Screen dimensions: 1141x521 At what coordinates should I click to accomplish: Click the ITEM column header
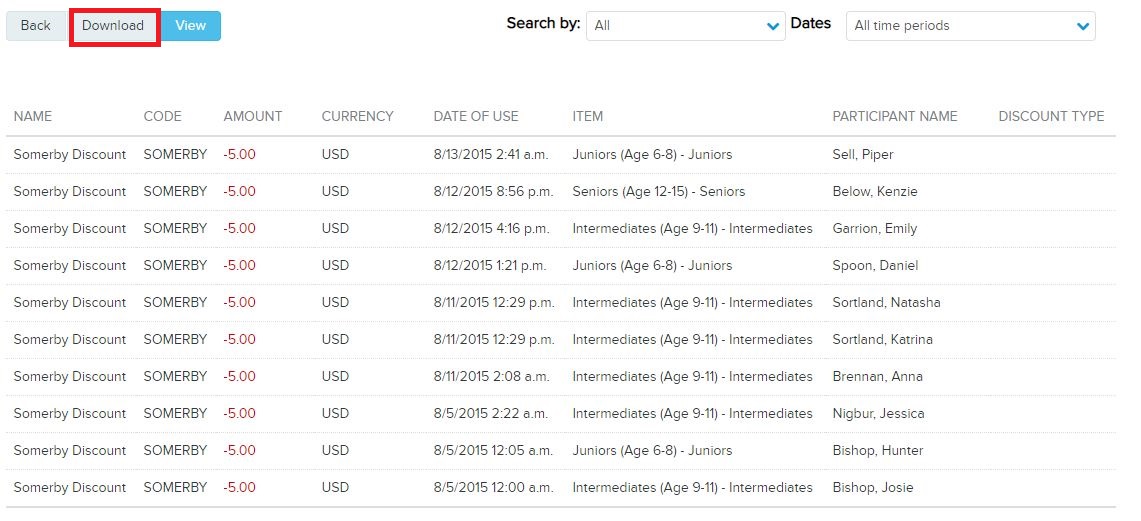(x=587, y=116)
